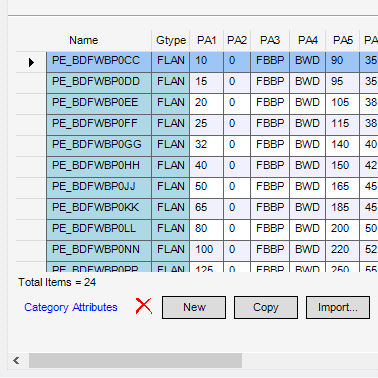Image resolution: width=378 pixels, height=378 pixels.
Task: Click the Name column header
Action: [x=99, y=40]
